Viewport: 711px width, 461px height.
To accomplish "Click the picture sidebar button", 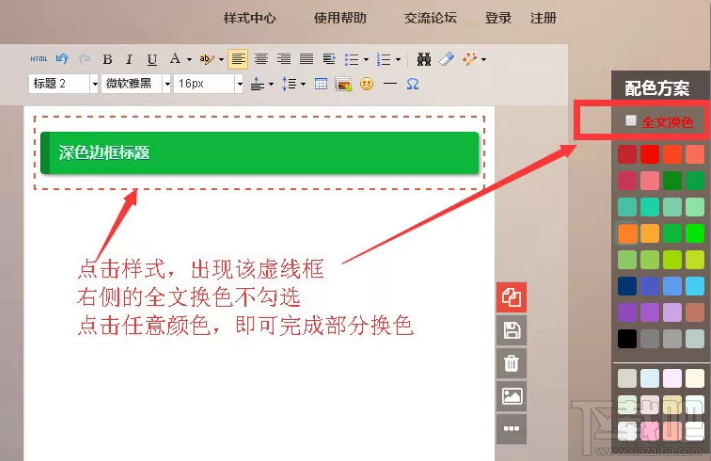I will point(511,396).
